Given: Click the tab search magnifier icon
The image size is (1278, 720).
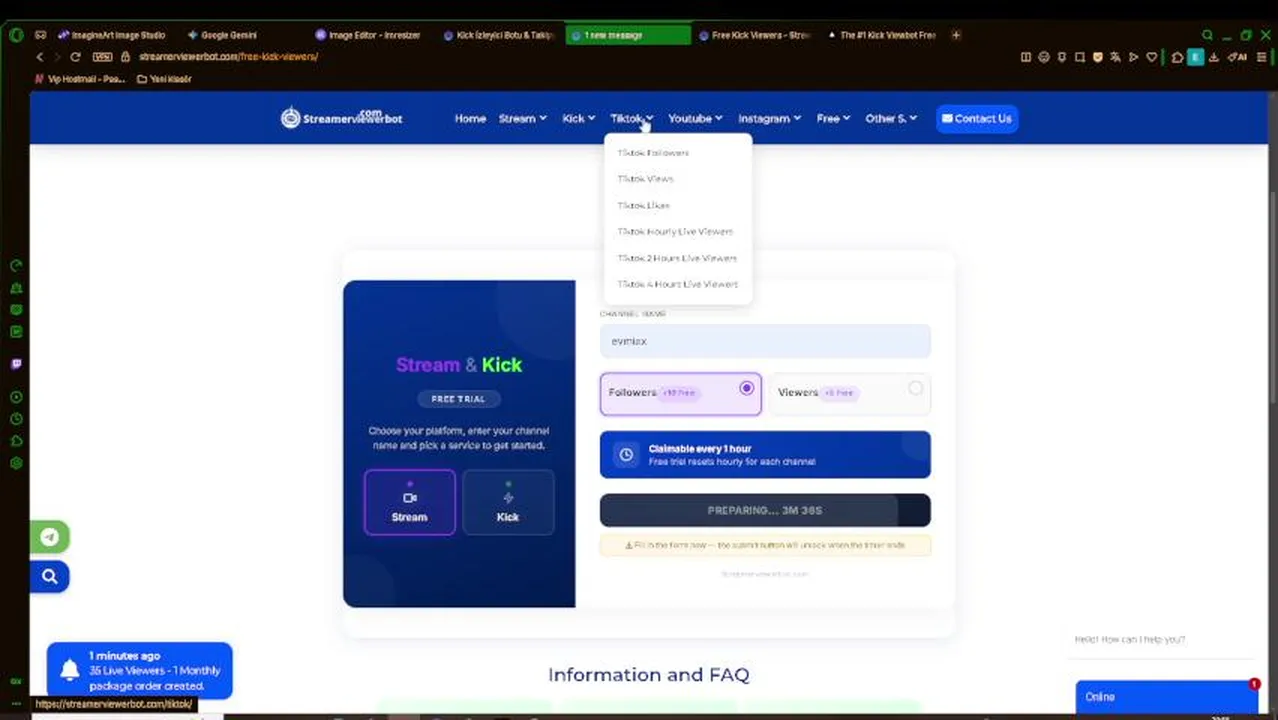Looking at the screenshot, I should 1207,35.
